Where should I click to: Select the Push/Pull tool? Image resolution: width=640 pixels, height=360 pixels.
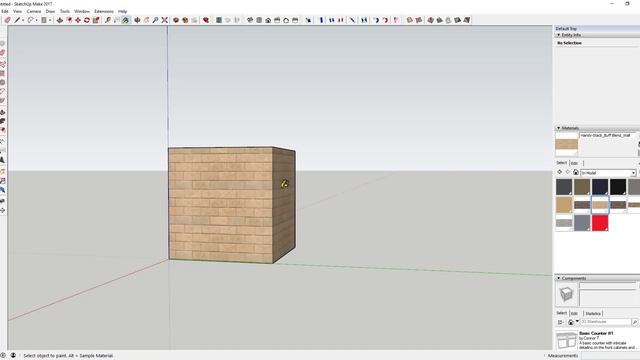(60, 20)
